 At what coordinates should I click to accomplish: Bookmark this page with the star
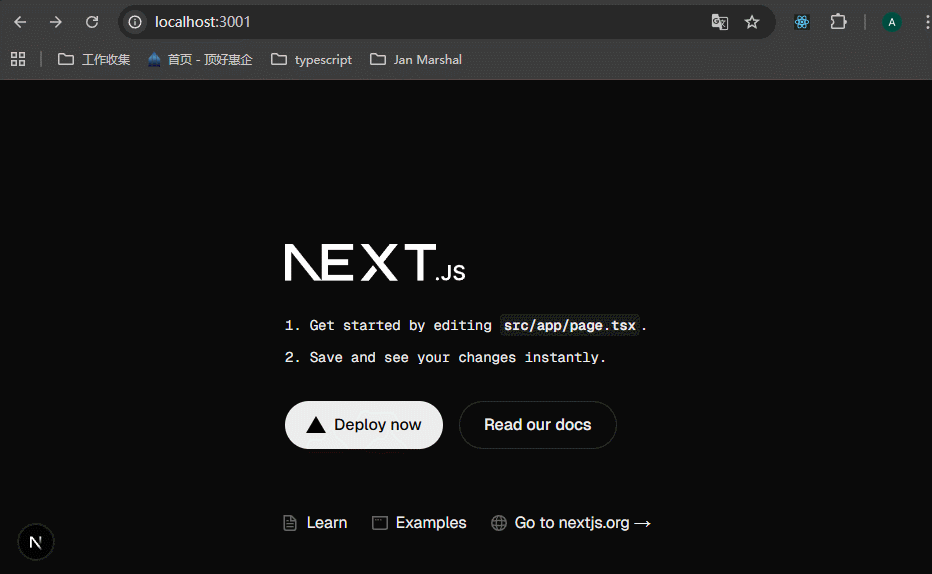tap(752, 22)
